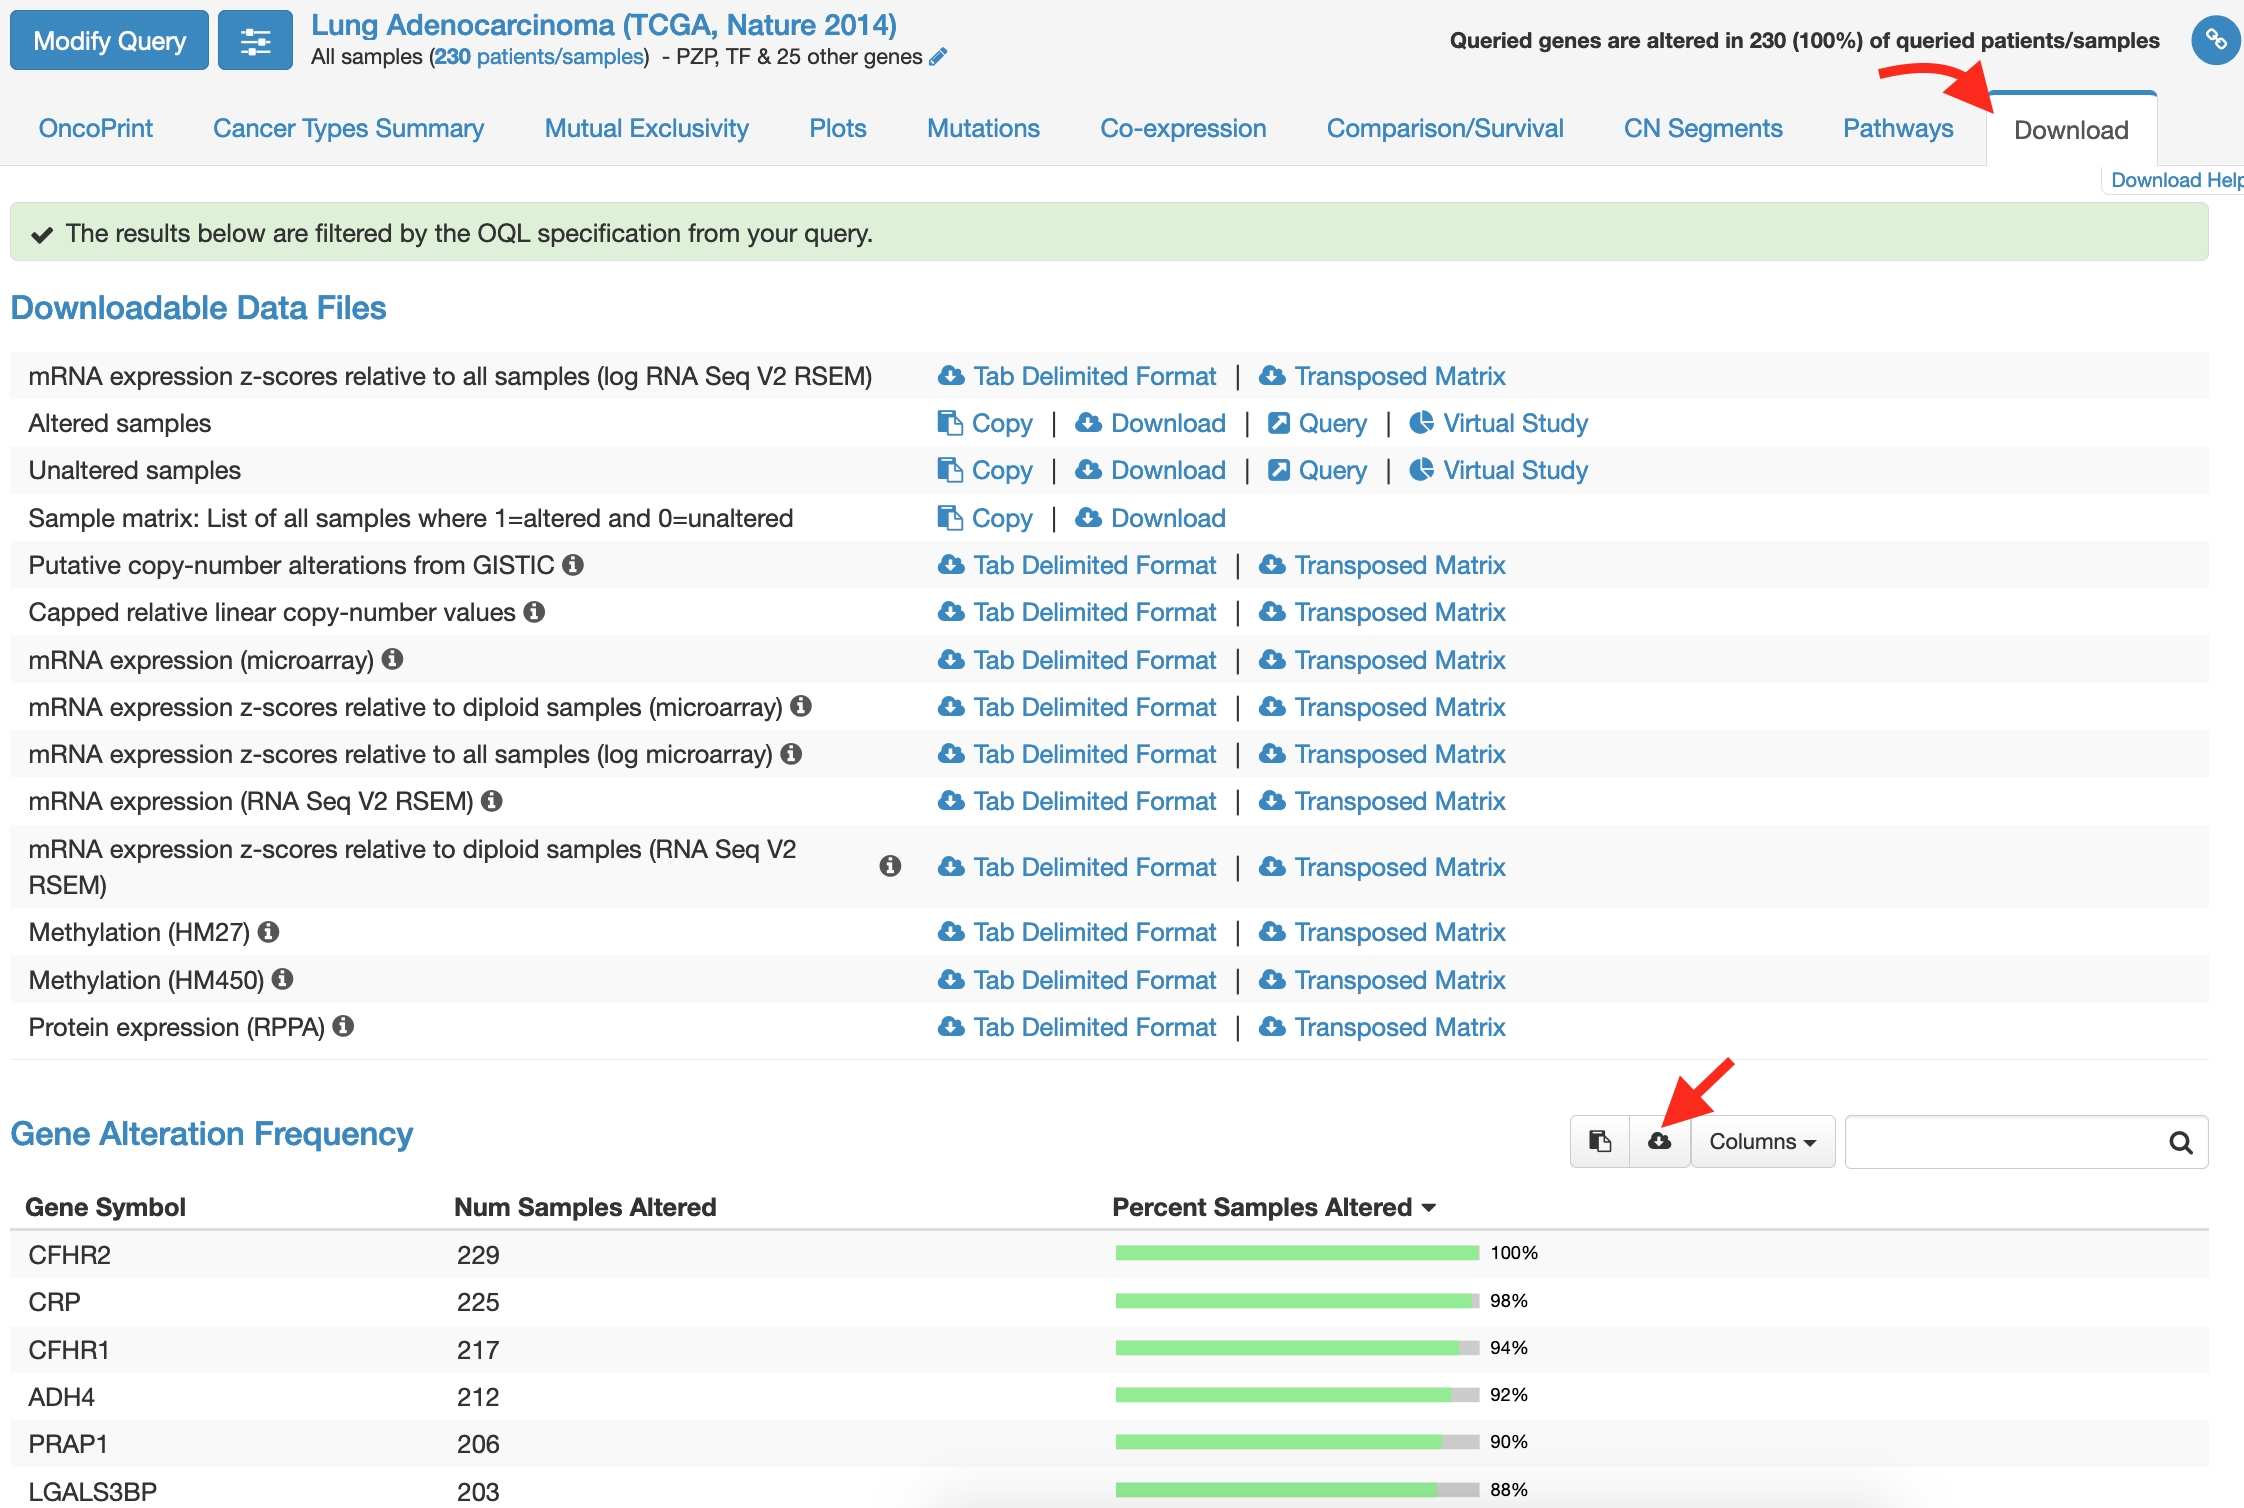
Task: Download gene alteration frequency table via cloud icon
Action: tap(1660, 1141)
